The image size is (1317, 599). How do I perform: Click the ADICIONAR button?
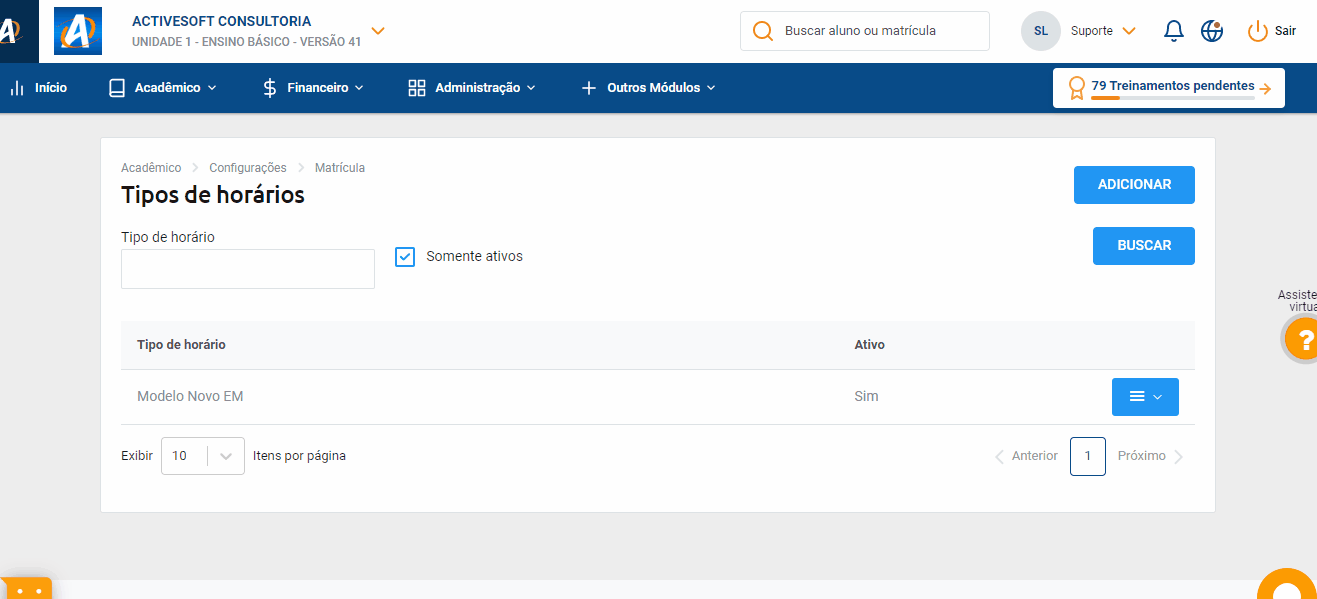(x=1134, y=185)
